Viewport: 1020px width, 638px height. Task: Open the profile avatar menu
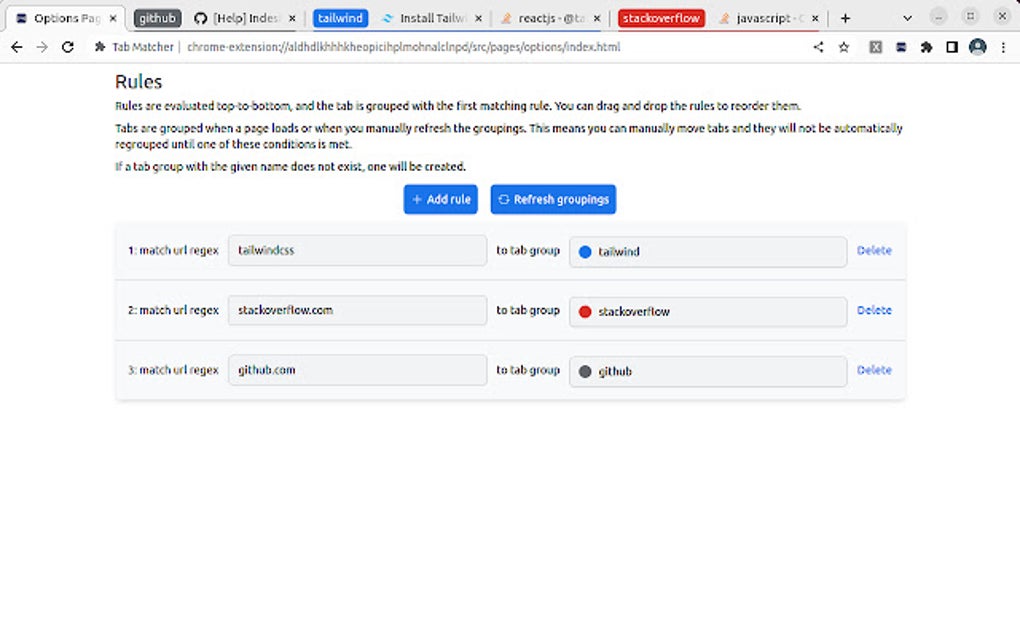pyautogui.click(x=978, y=47)
